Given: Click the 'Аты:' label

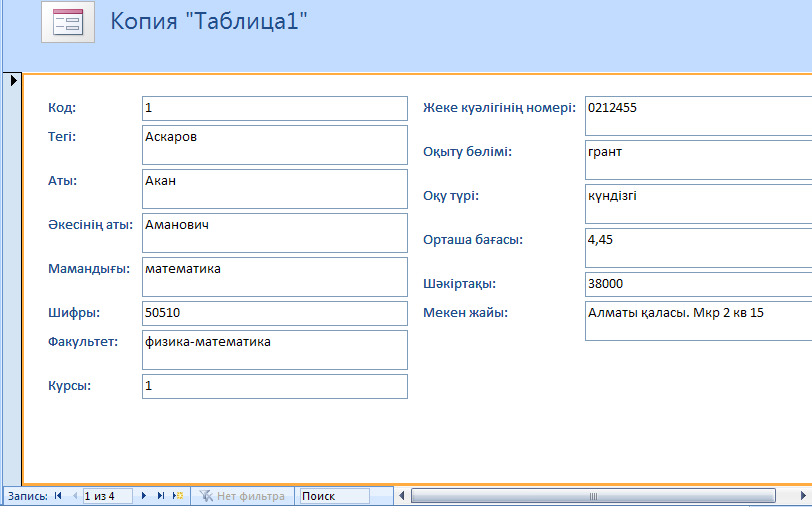Looking at the screenshot, I should 62,181.
